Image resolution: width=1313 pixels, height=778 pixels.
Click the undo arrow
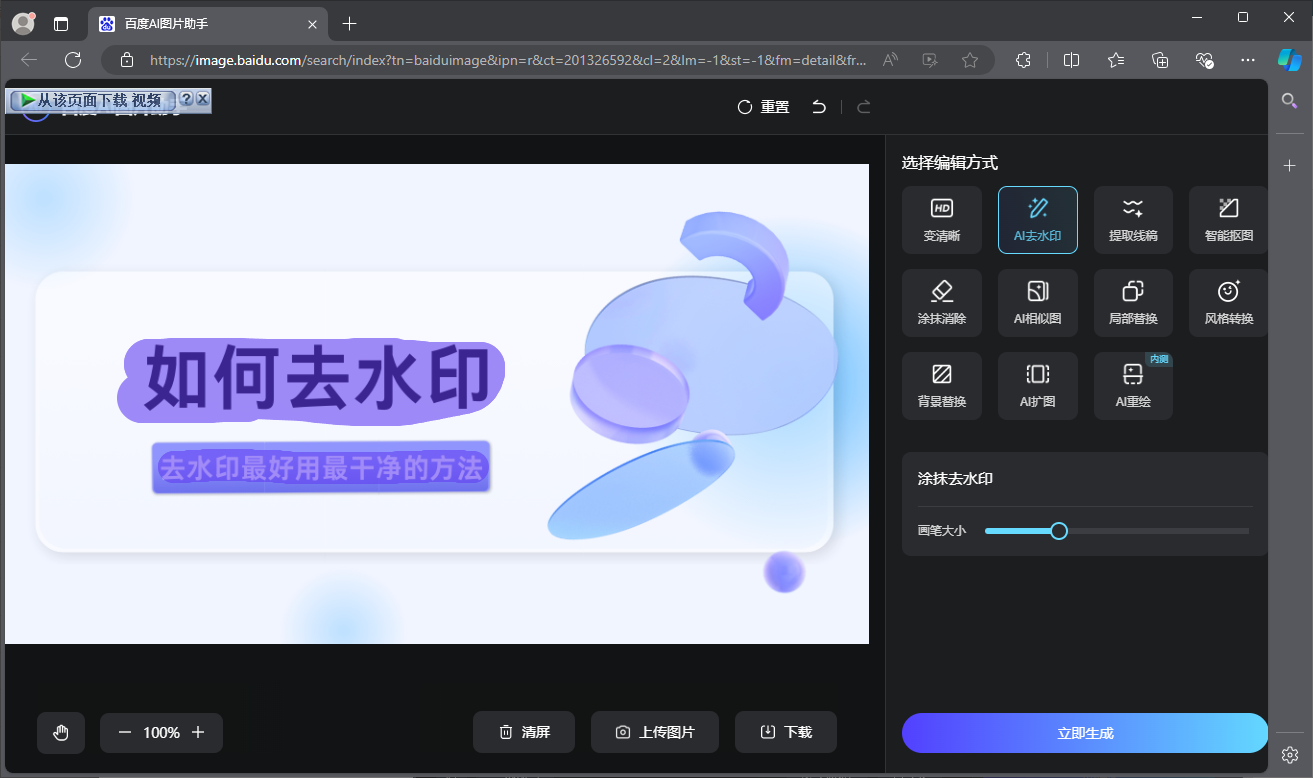[x=818, y=106]
